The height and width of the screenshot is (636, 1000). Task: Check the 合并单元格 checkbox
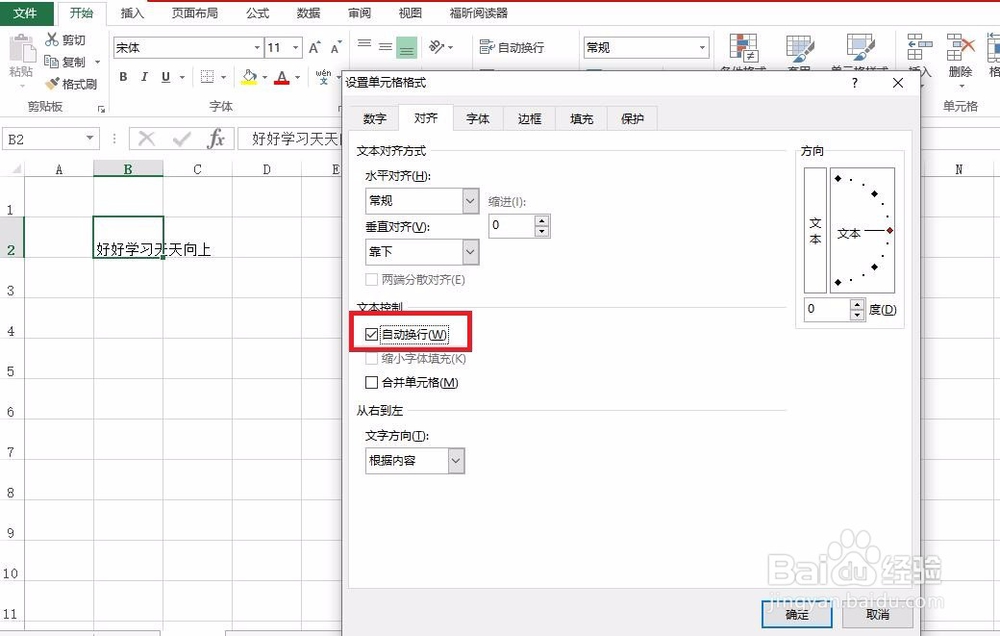370,382
